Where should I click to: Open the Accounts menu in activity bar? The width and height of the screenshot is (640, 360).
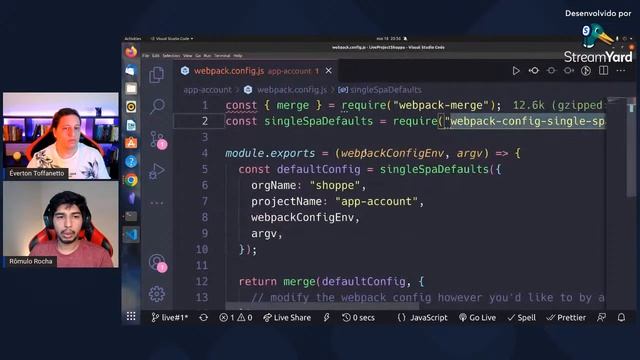click(157, 263)
